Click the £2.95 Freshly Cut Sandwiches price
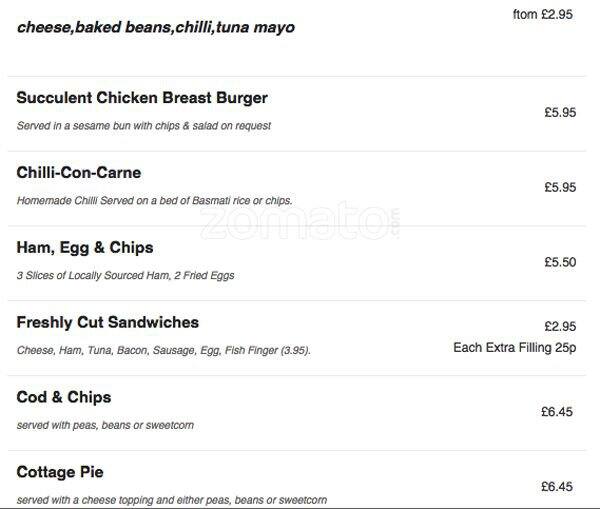 click(x=560, y=326)
